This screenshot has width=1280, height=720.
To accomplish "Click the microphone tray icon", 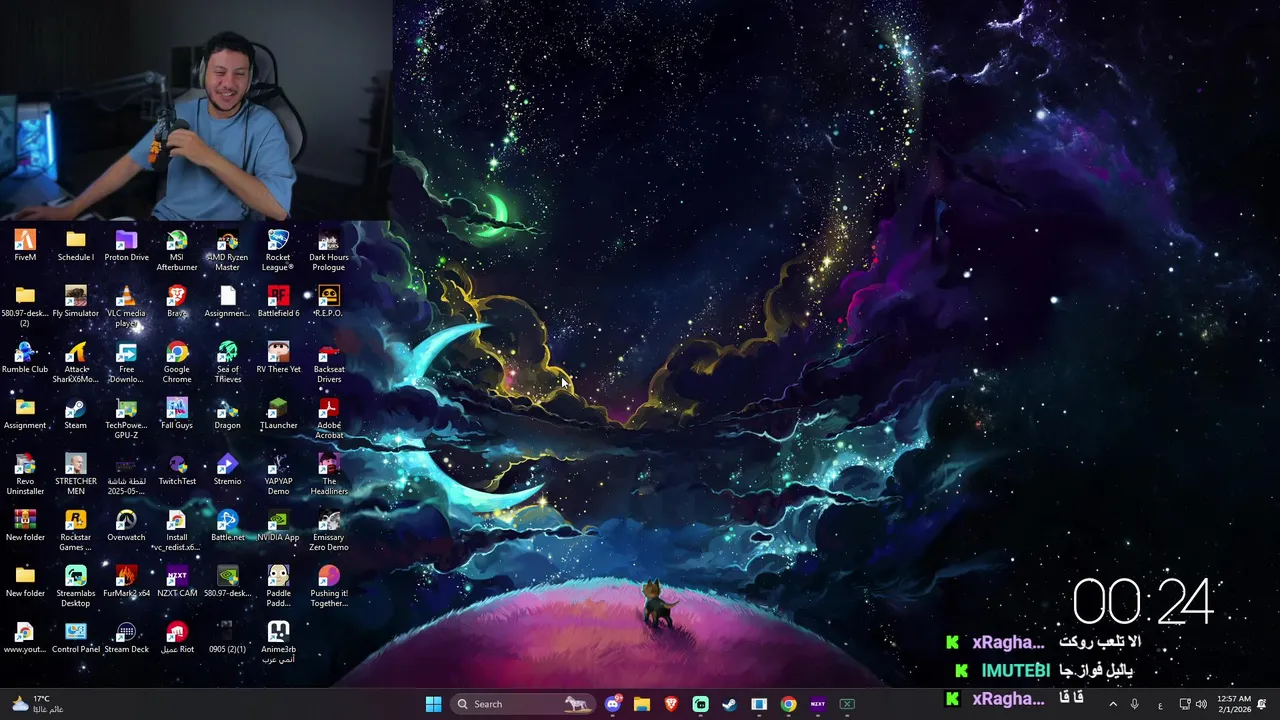I will coord(1134,704).
